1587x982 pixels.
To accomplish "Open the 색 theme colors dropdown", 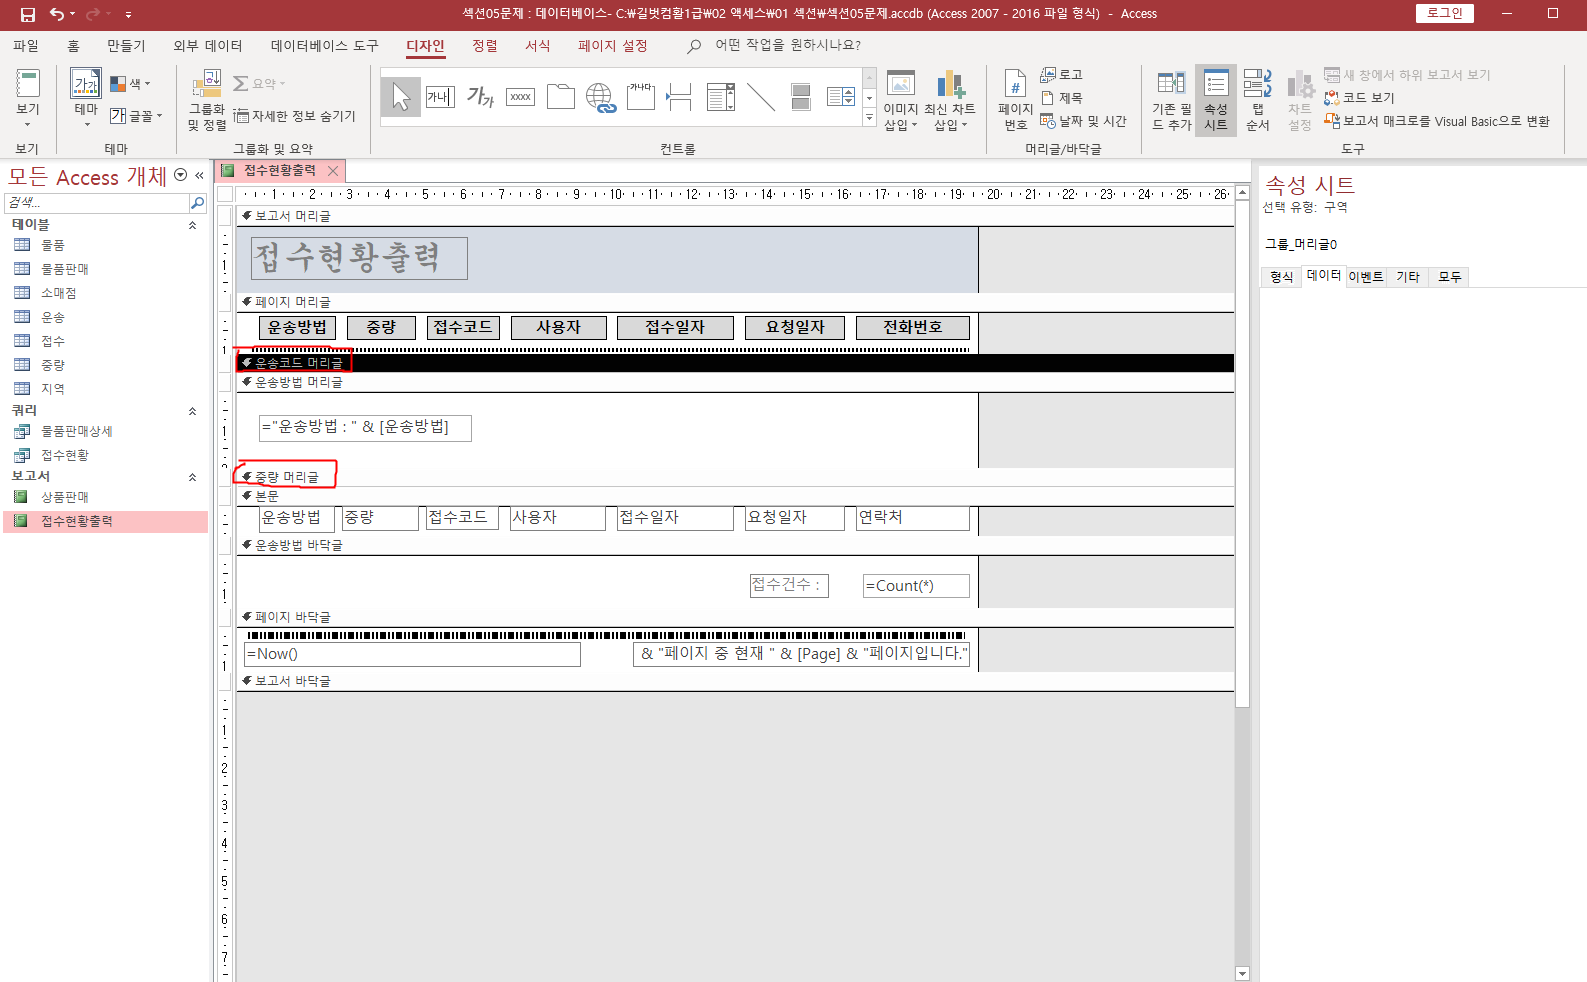I will [130, 84].
